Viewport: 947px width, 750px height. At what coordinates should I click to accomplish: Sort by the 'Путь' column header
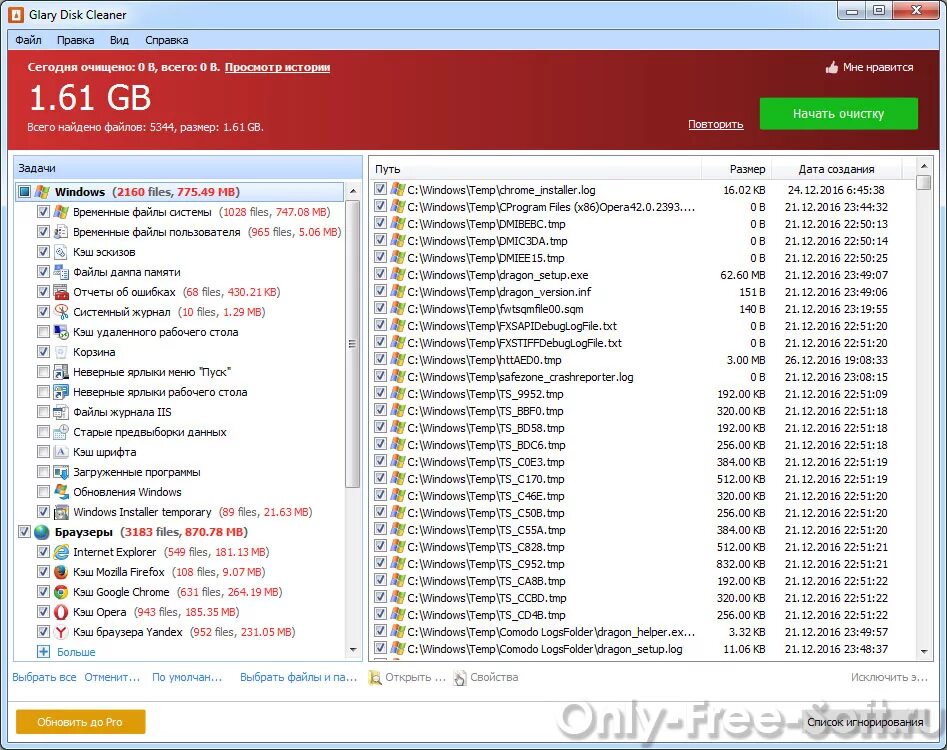click(x=535, y=169)
